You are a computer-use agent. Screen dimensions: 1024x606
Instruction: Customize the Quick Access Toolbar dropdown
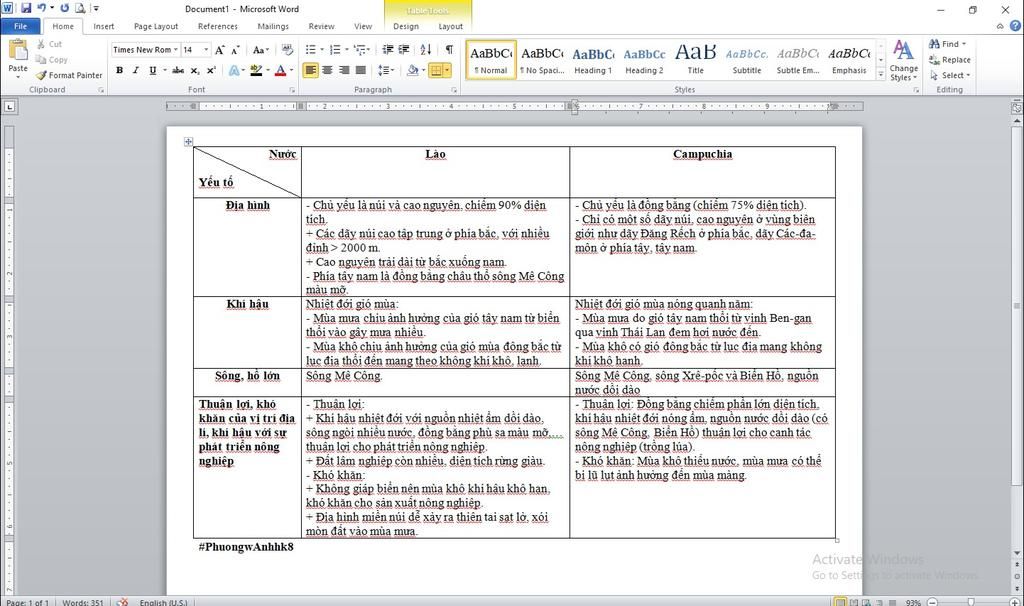tap(96, 8)
